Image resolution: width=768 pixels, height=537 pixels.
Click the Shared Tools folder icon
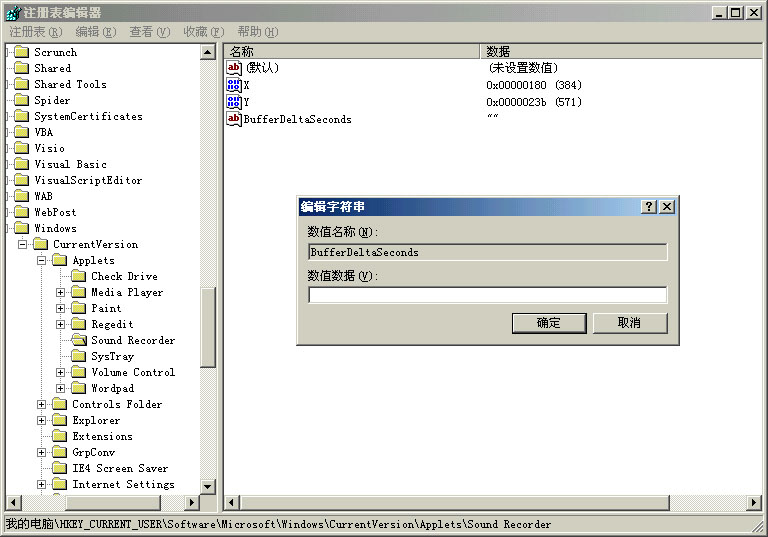22,84
